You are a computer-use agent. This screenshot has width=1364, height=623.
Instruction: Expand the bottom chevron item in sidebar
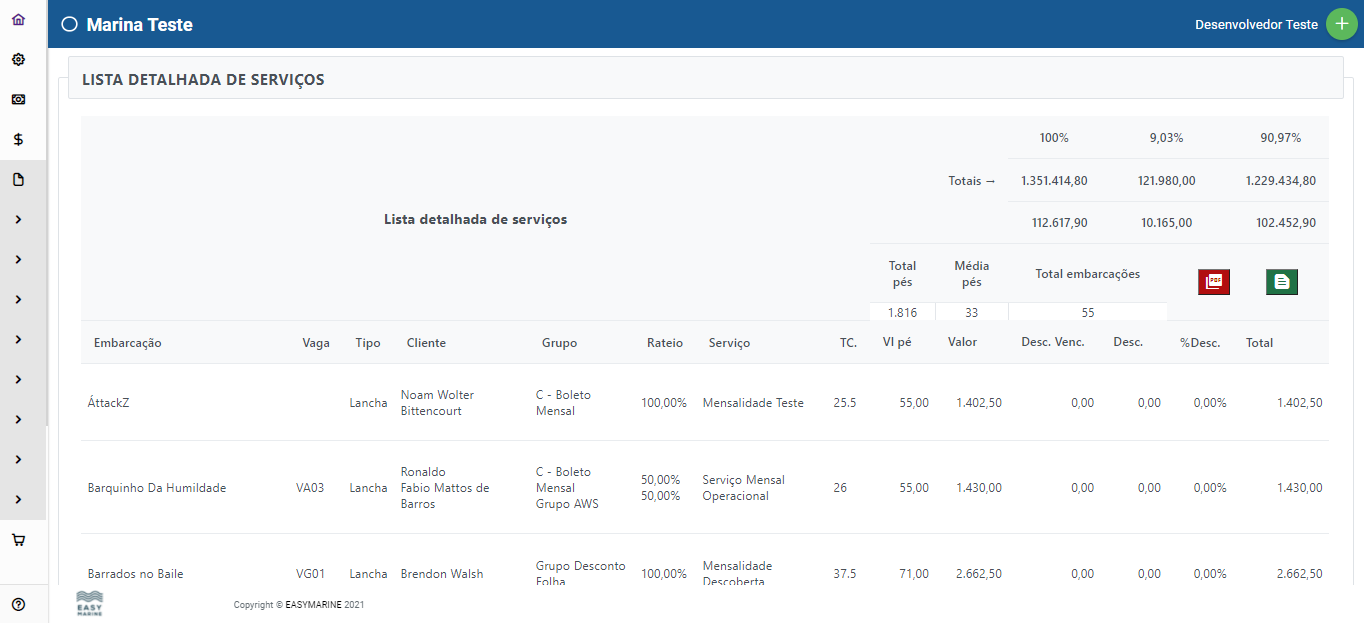click(x=17, y=499)
